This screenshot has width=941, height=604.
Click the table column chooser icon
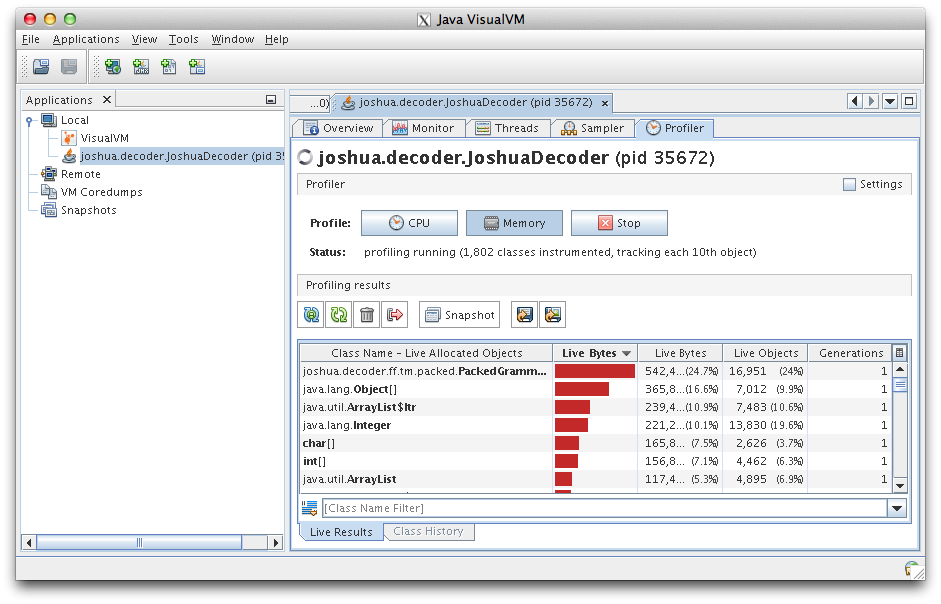899,353
